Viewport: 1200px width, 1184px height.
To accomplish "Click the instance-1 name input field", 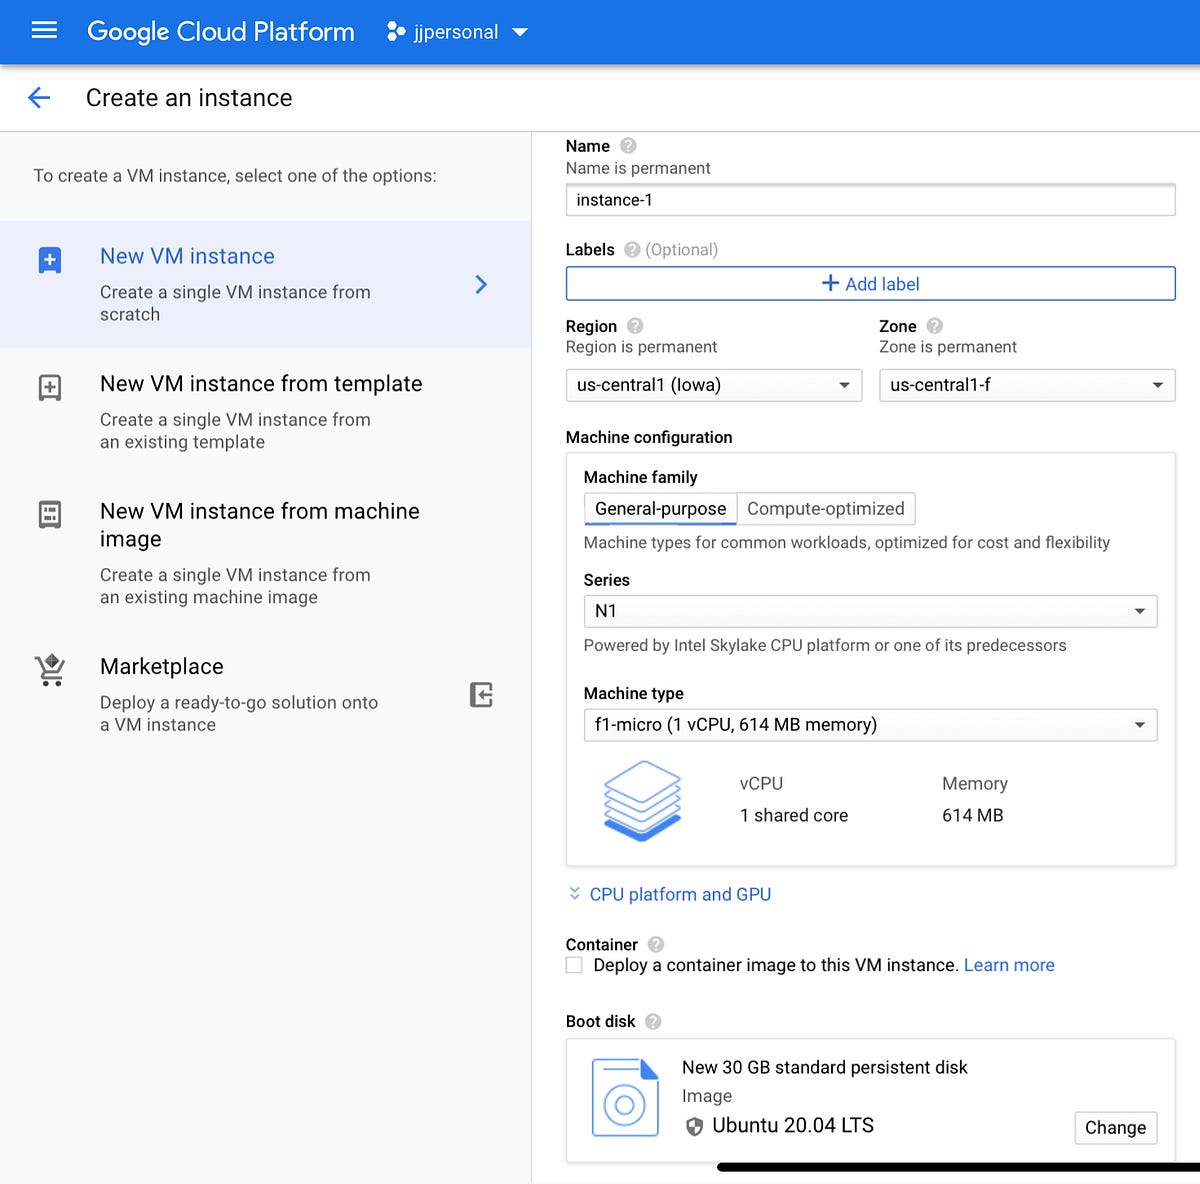I will click(x=870, y=200).
